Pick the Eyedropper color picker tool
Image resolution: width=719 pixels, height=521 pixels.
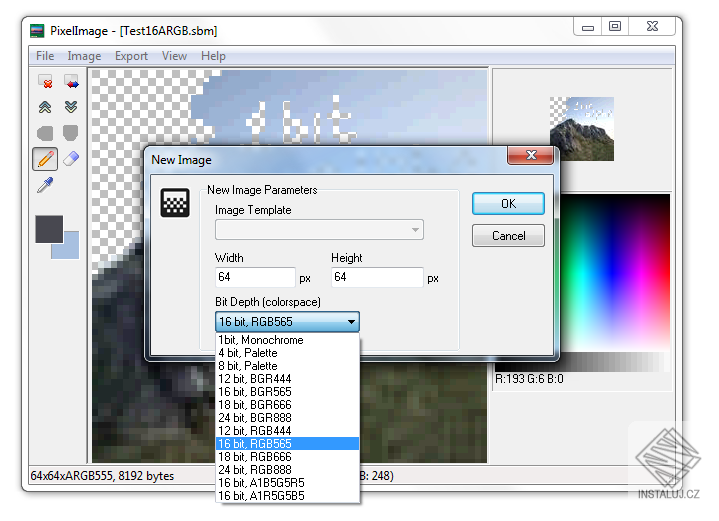pos(45,185)
